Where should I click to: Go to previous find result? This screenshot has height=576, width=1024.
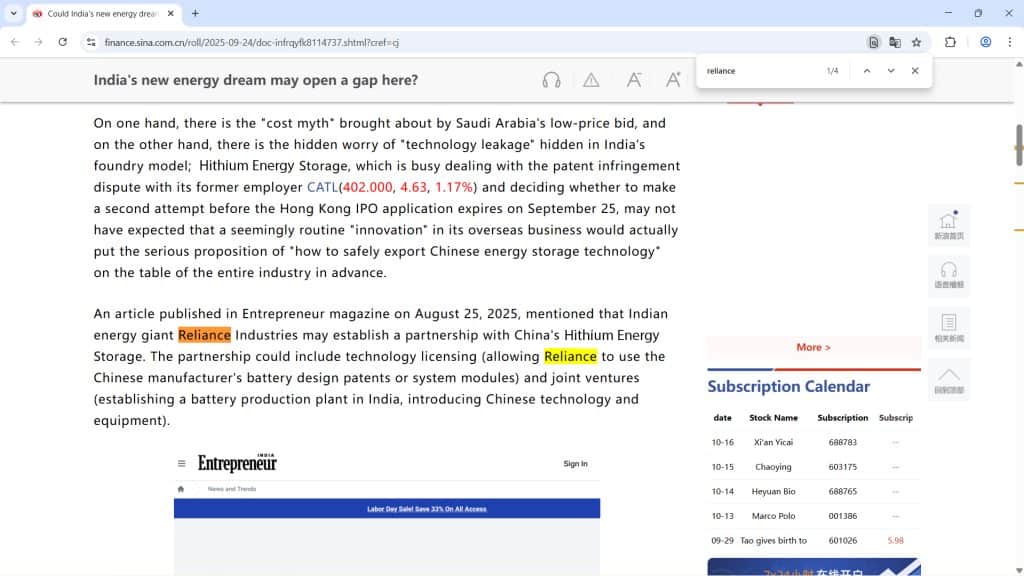click(x=866, y=71)
